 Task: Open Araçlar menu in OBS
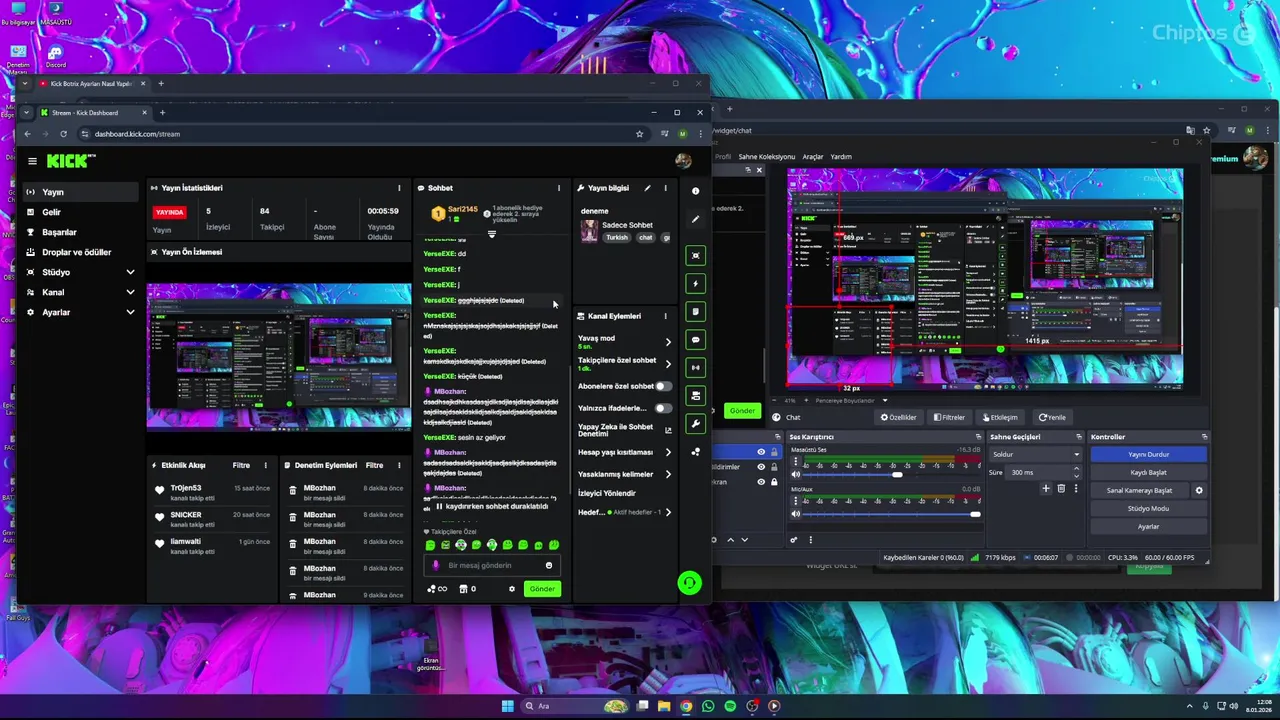(x=813, y=157)
